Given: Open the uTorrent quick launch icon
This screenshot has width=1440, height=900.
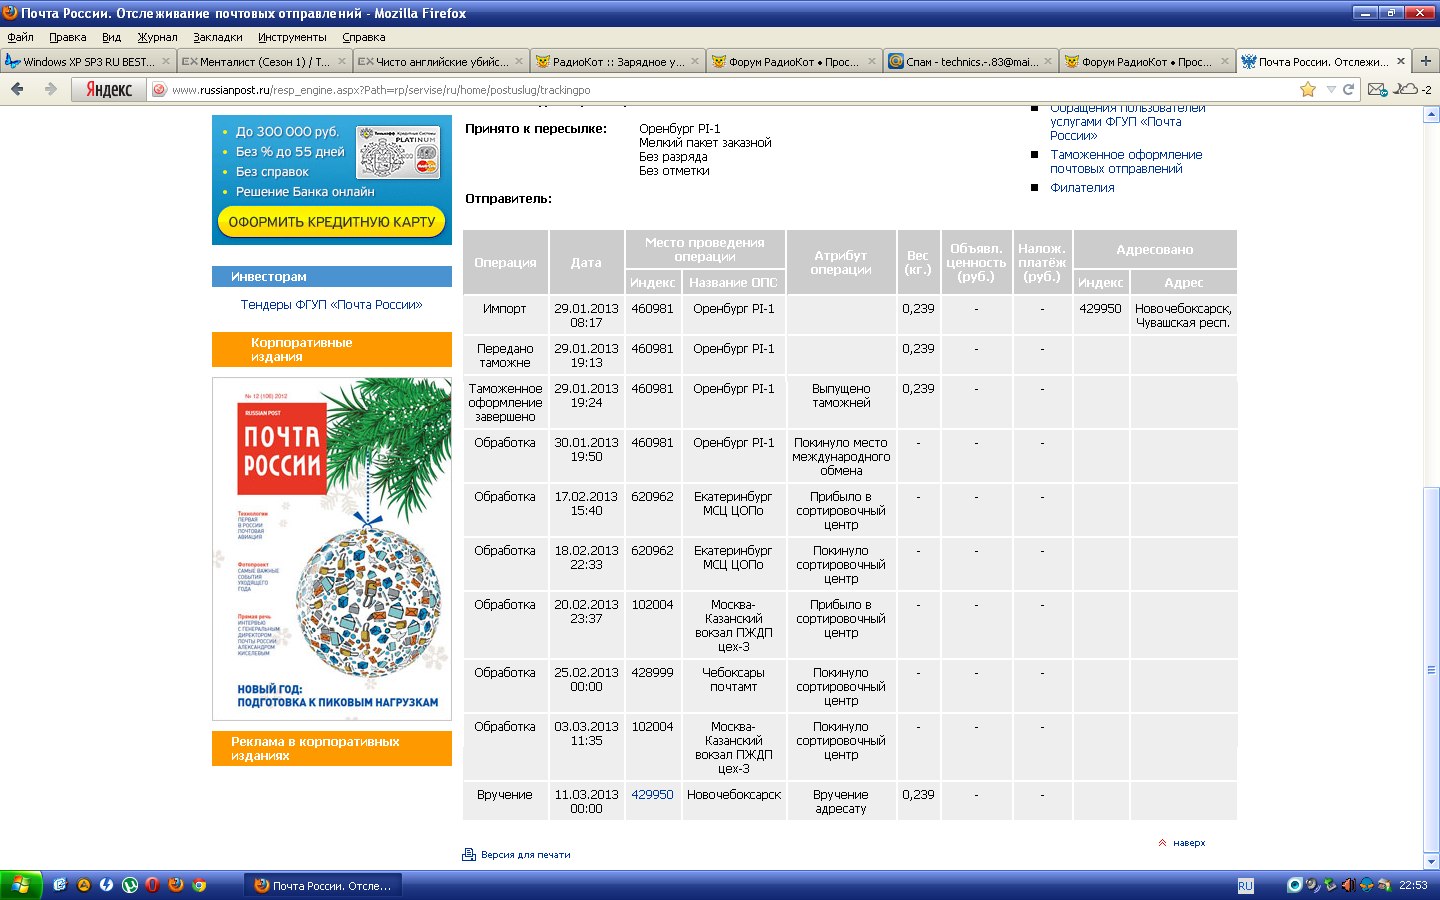Looking at the screenshot, I should point(129,885).
